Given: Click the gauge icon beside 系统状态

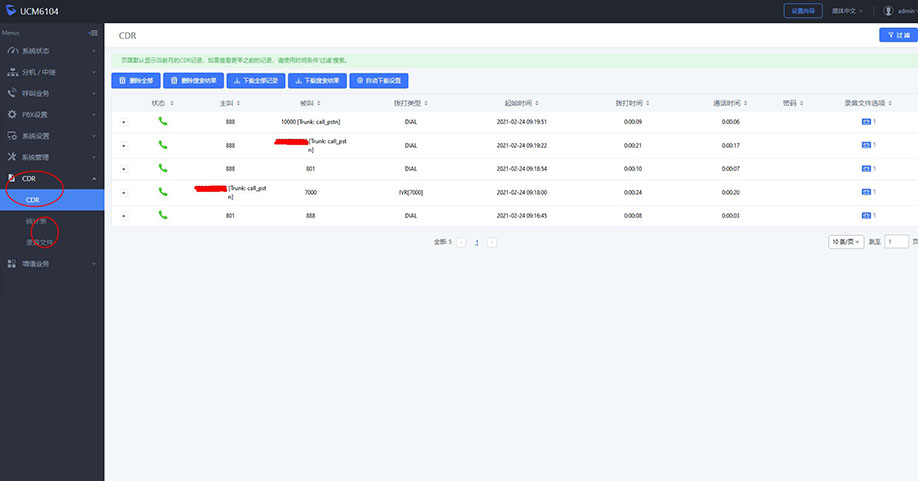Looking at the screenshot, I should pos(12,51).
